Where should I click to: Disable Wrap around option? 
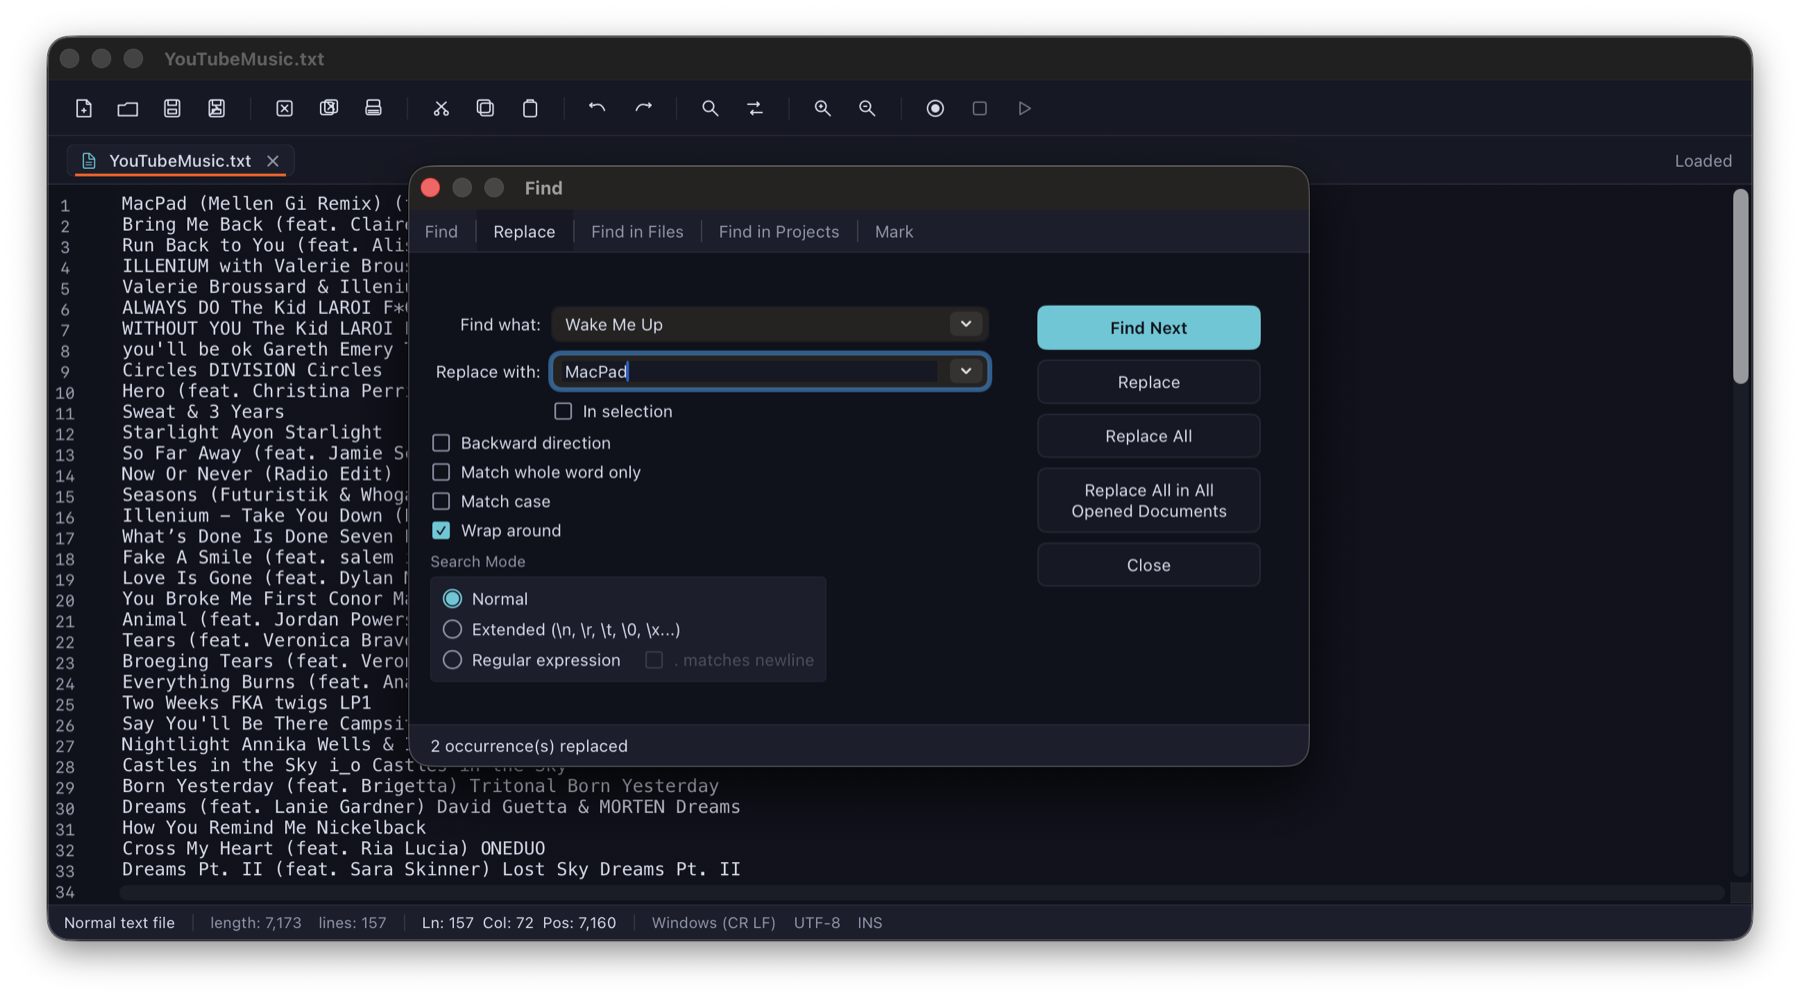click(x=440, y=530)
